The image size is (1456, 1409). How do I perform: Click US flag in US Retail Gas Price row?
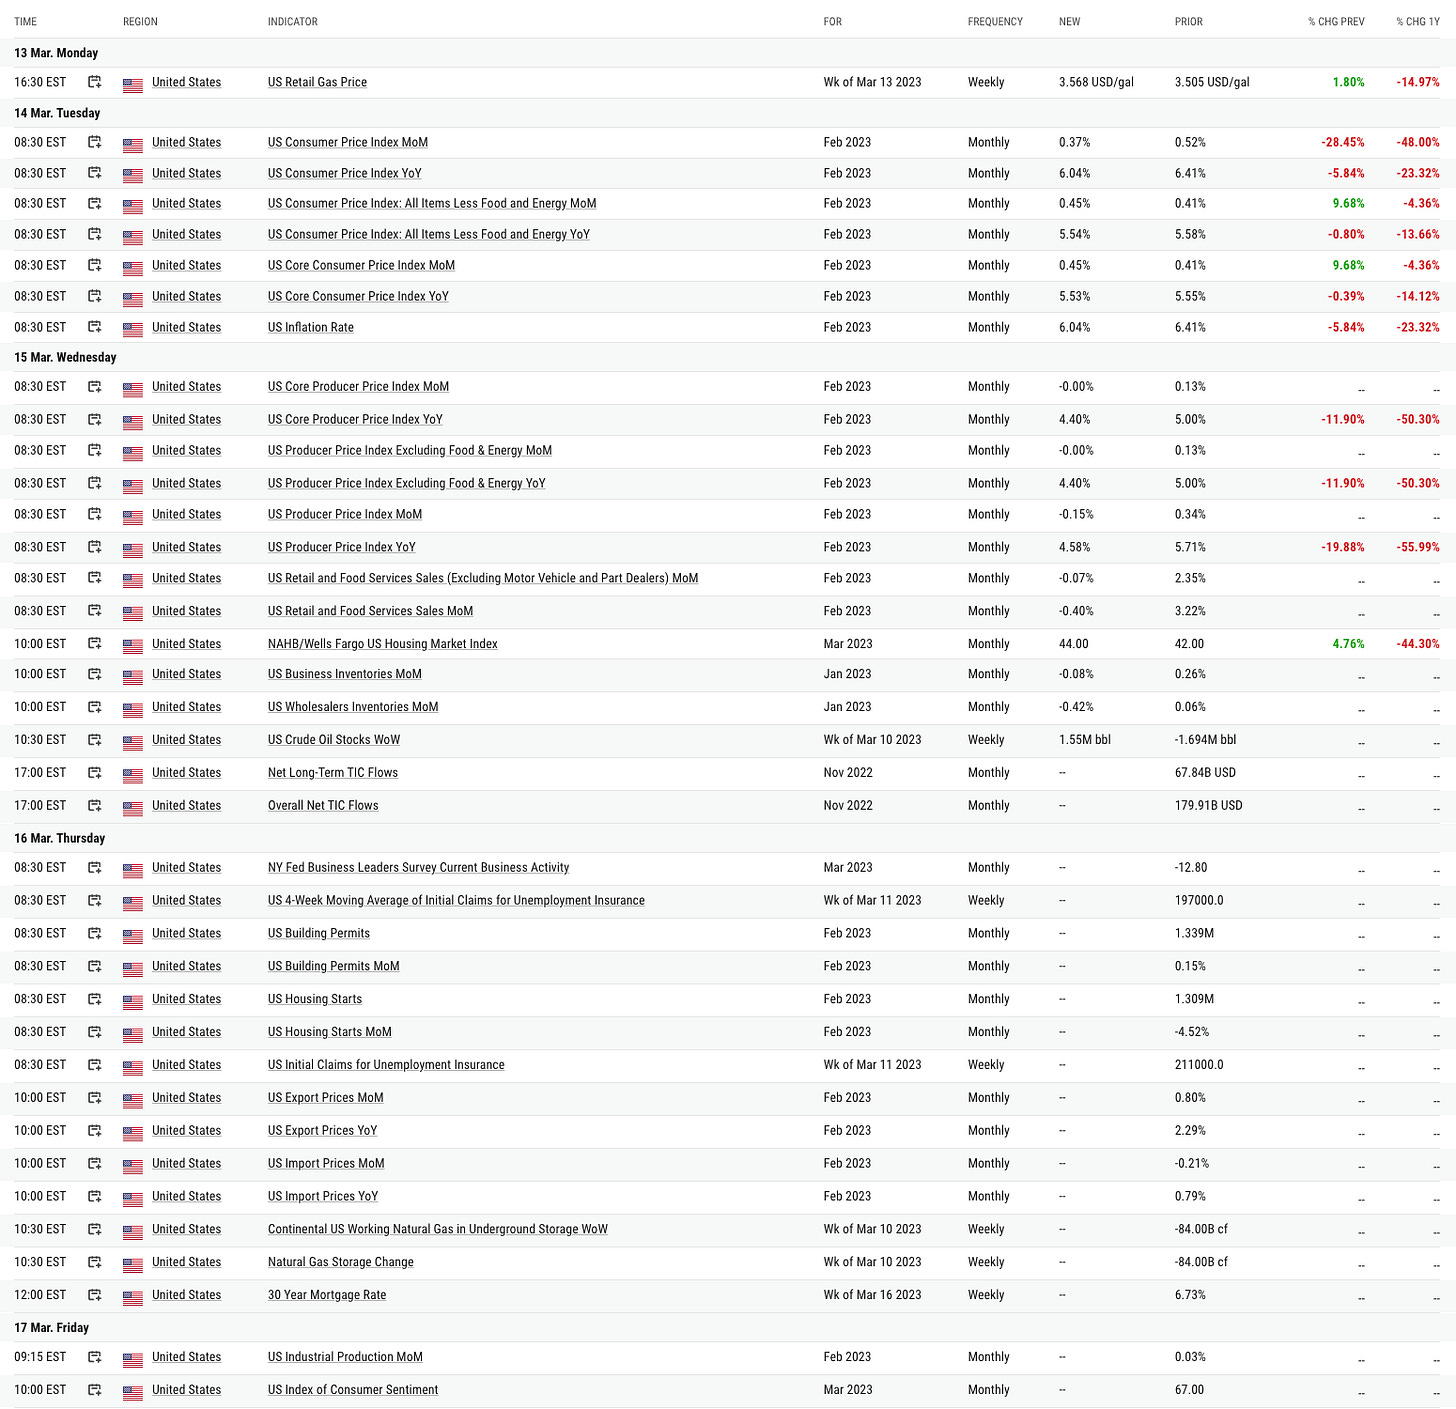tap(133, 85)
